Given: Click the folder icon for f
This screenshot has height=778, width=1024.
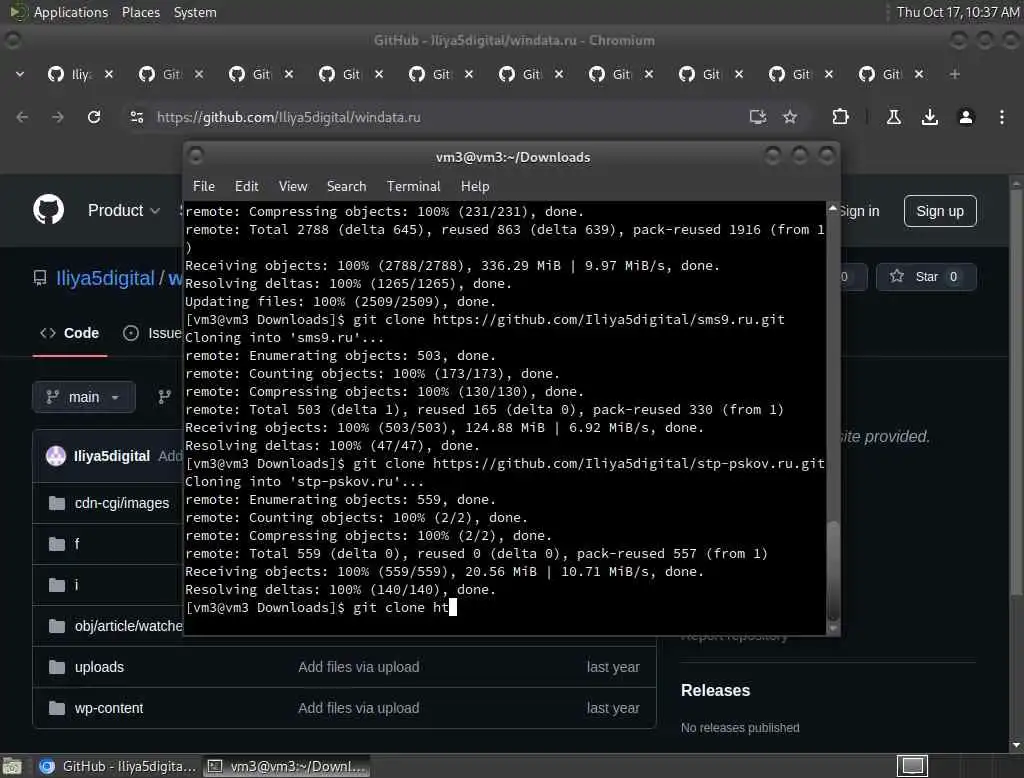Looking at the screenshot, I should [x=57, y=543].
